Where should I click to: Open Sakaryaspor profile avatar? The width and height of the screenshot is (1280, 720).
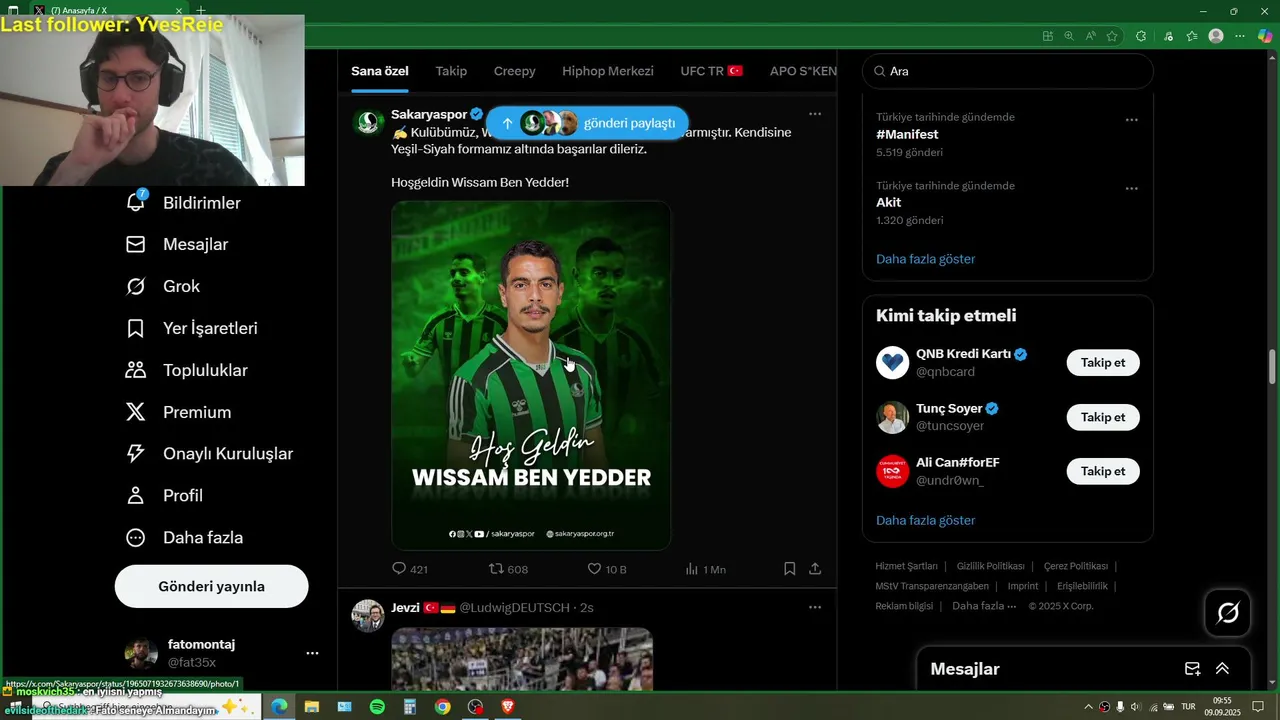click(x=368, y=122)
